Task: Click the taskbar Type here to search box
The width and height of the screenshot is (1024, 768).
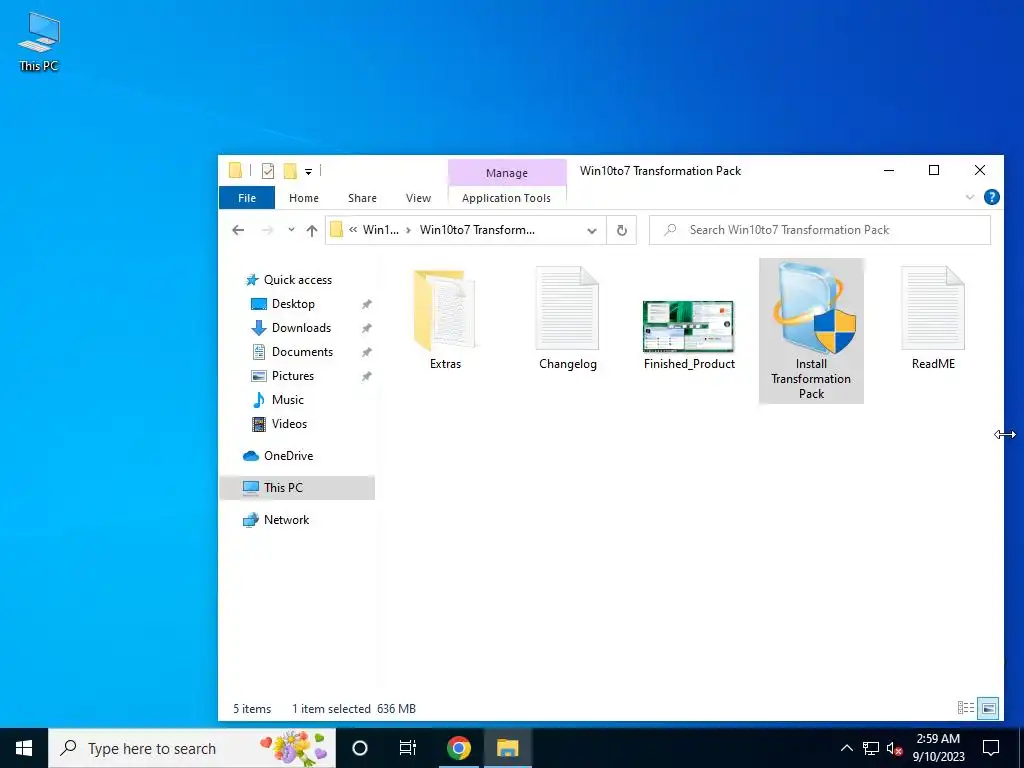Action: (192, 748)
